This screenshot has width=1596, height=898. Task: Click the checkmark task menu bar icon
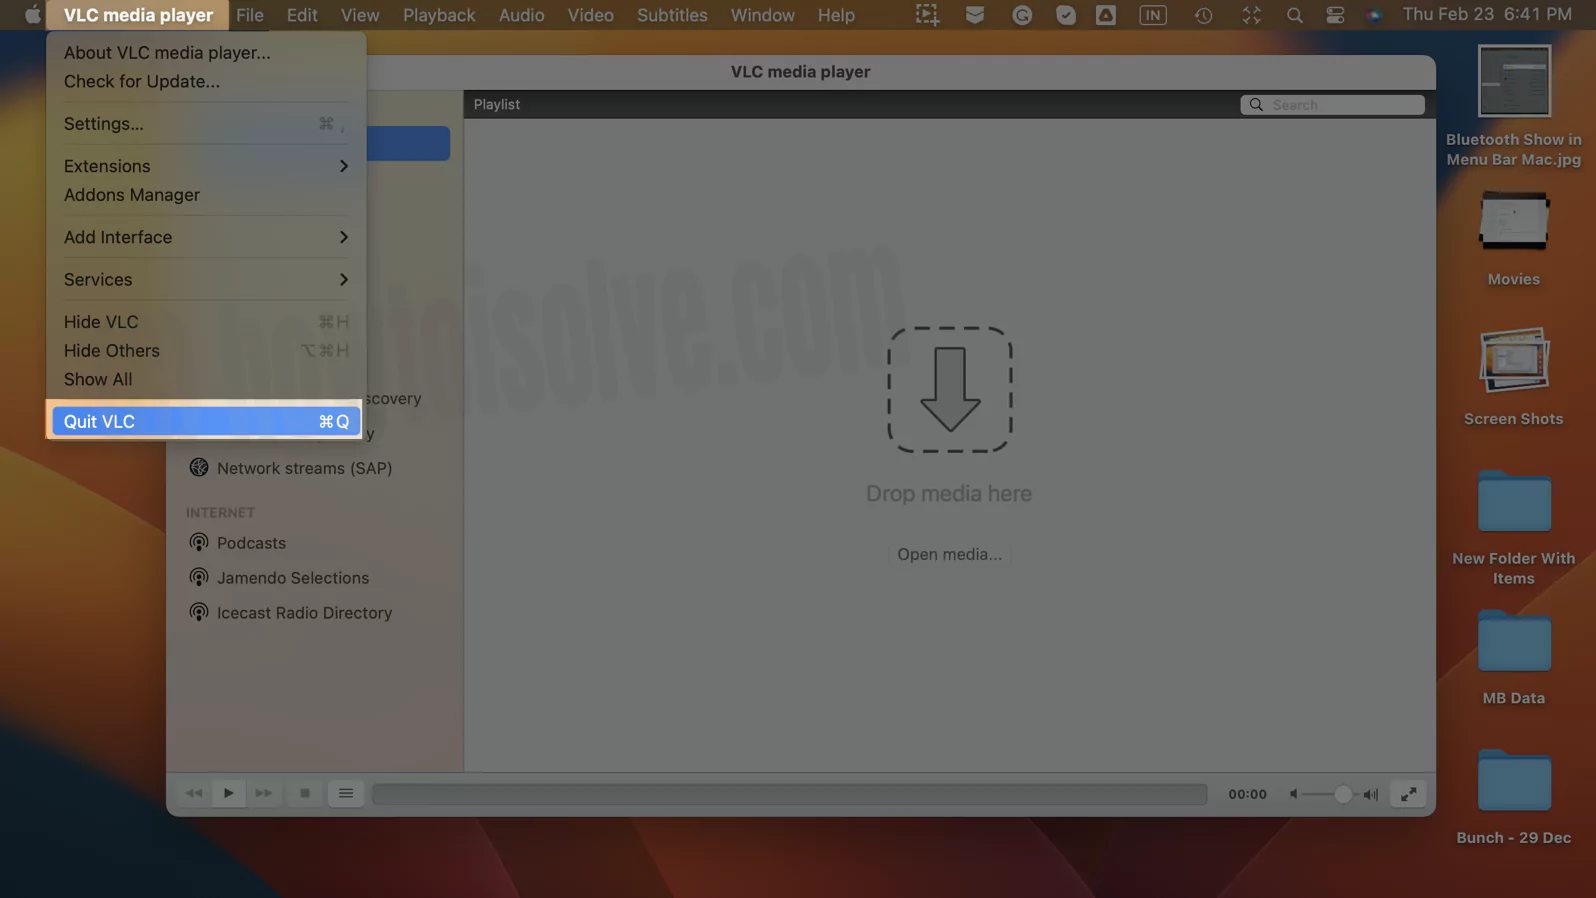(x=1066, y=15)
